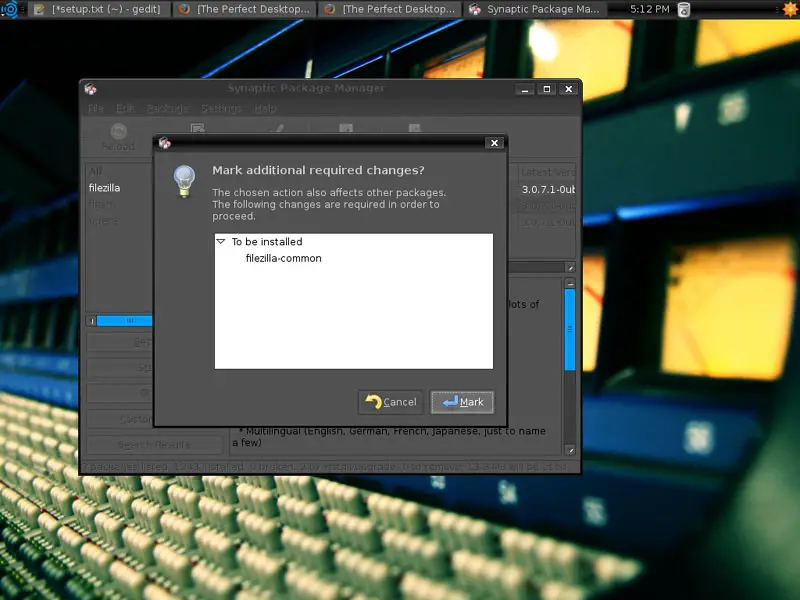Screen dimensions: 800x600
Task: Click the version 3.0.7.1-0ub cell
Action: click(548, 189)
